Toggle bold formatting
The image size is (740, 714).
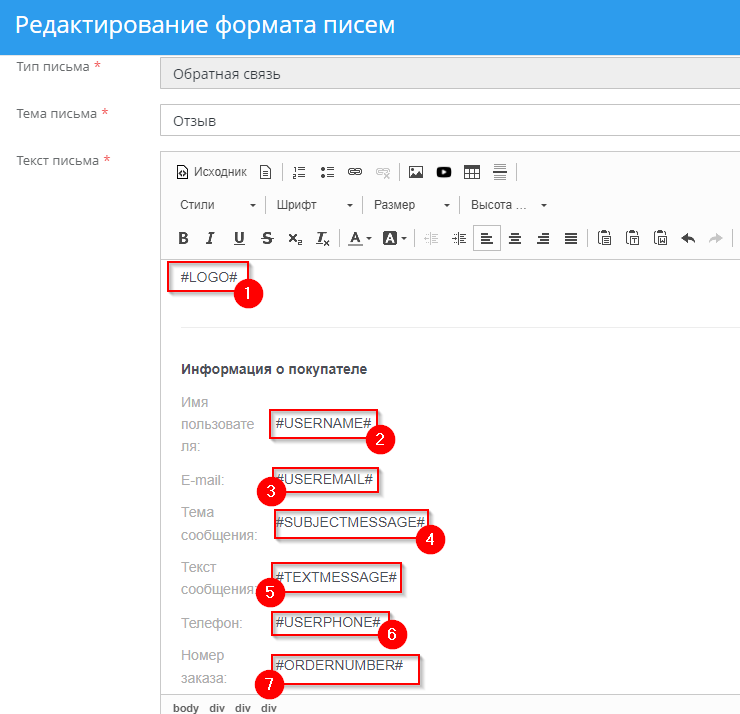(x=183, y=238)
